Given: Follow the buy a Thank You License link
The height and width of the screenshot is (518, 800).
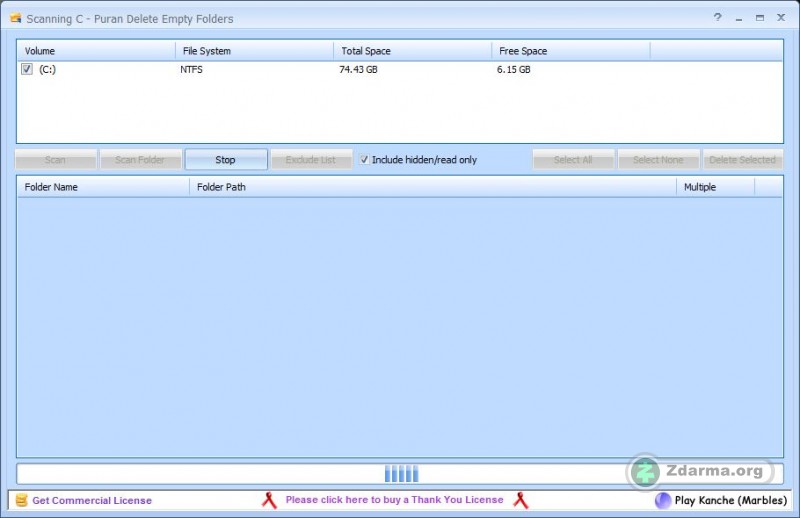Looking at the screenshot, I should point(394,500).
